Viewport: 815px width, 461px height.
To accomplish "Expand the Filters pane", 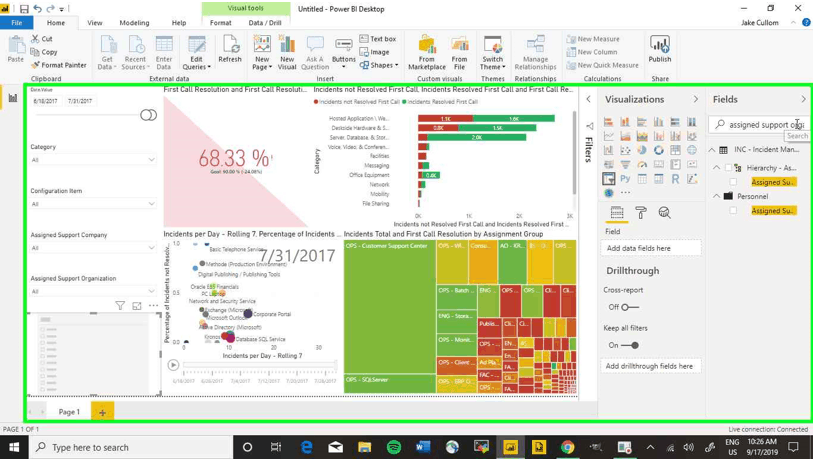I will pyautogui.click(x=588, y=99).
